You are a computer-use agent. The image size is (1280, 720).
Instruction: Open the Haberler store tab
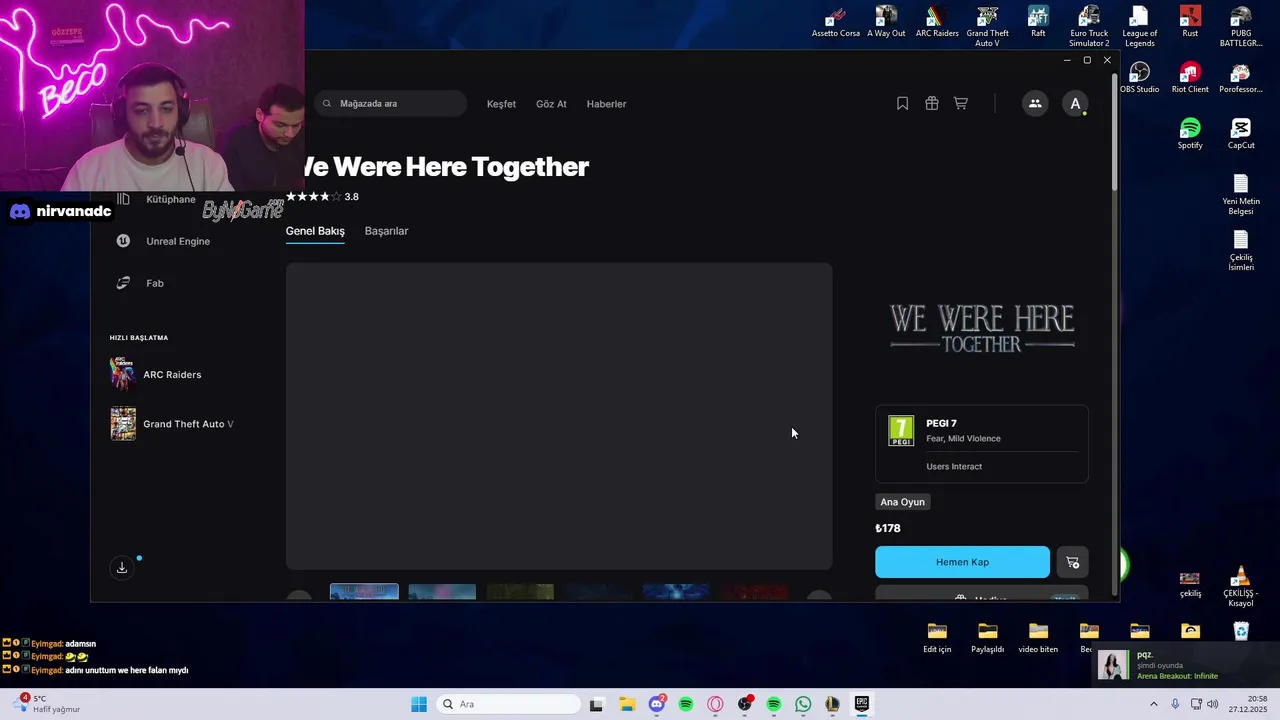pos(606,104)
